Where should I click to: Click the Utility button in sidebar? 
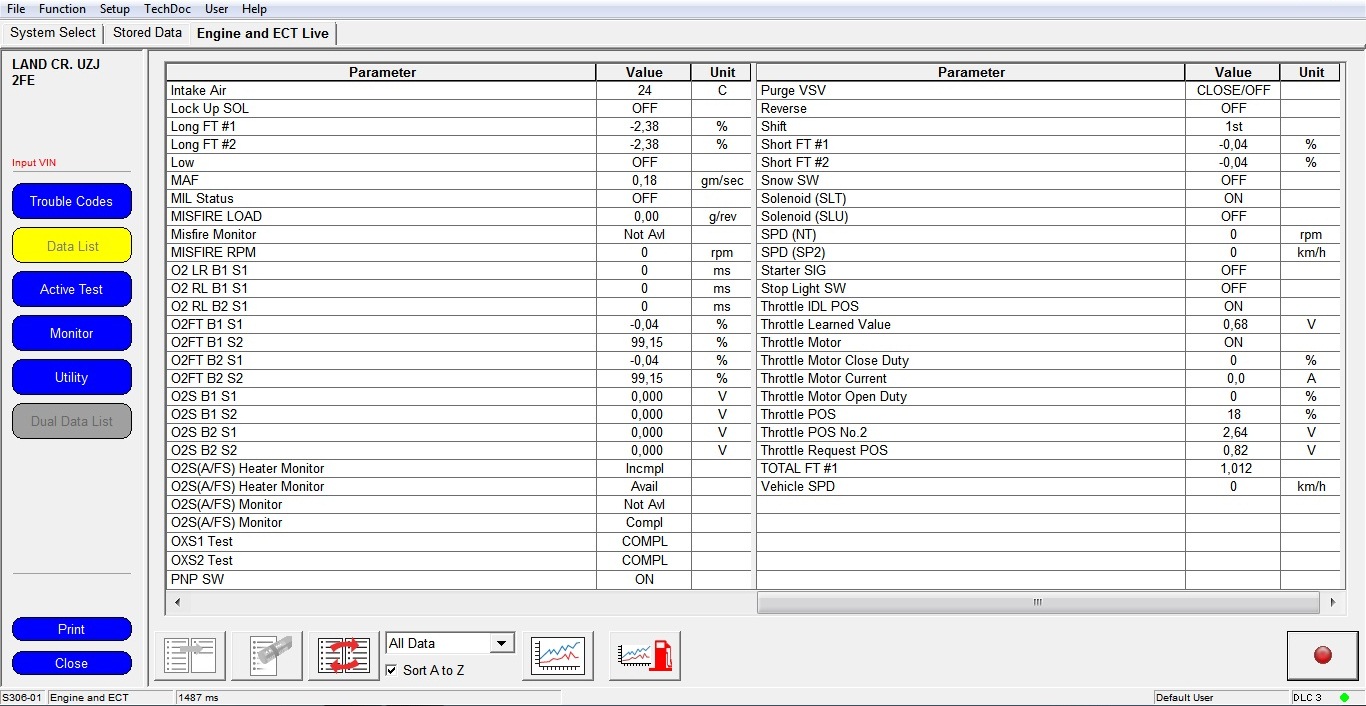point(71,377)
